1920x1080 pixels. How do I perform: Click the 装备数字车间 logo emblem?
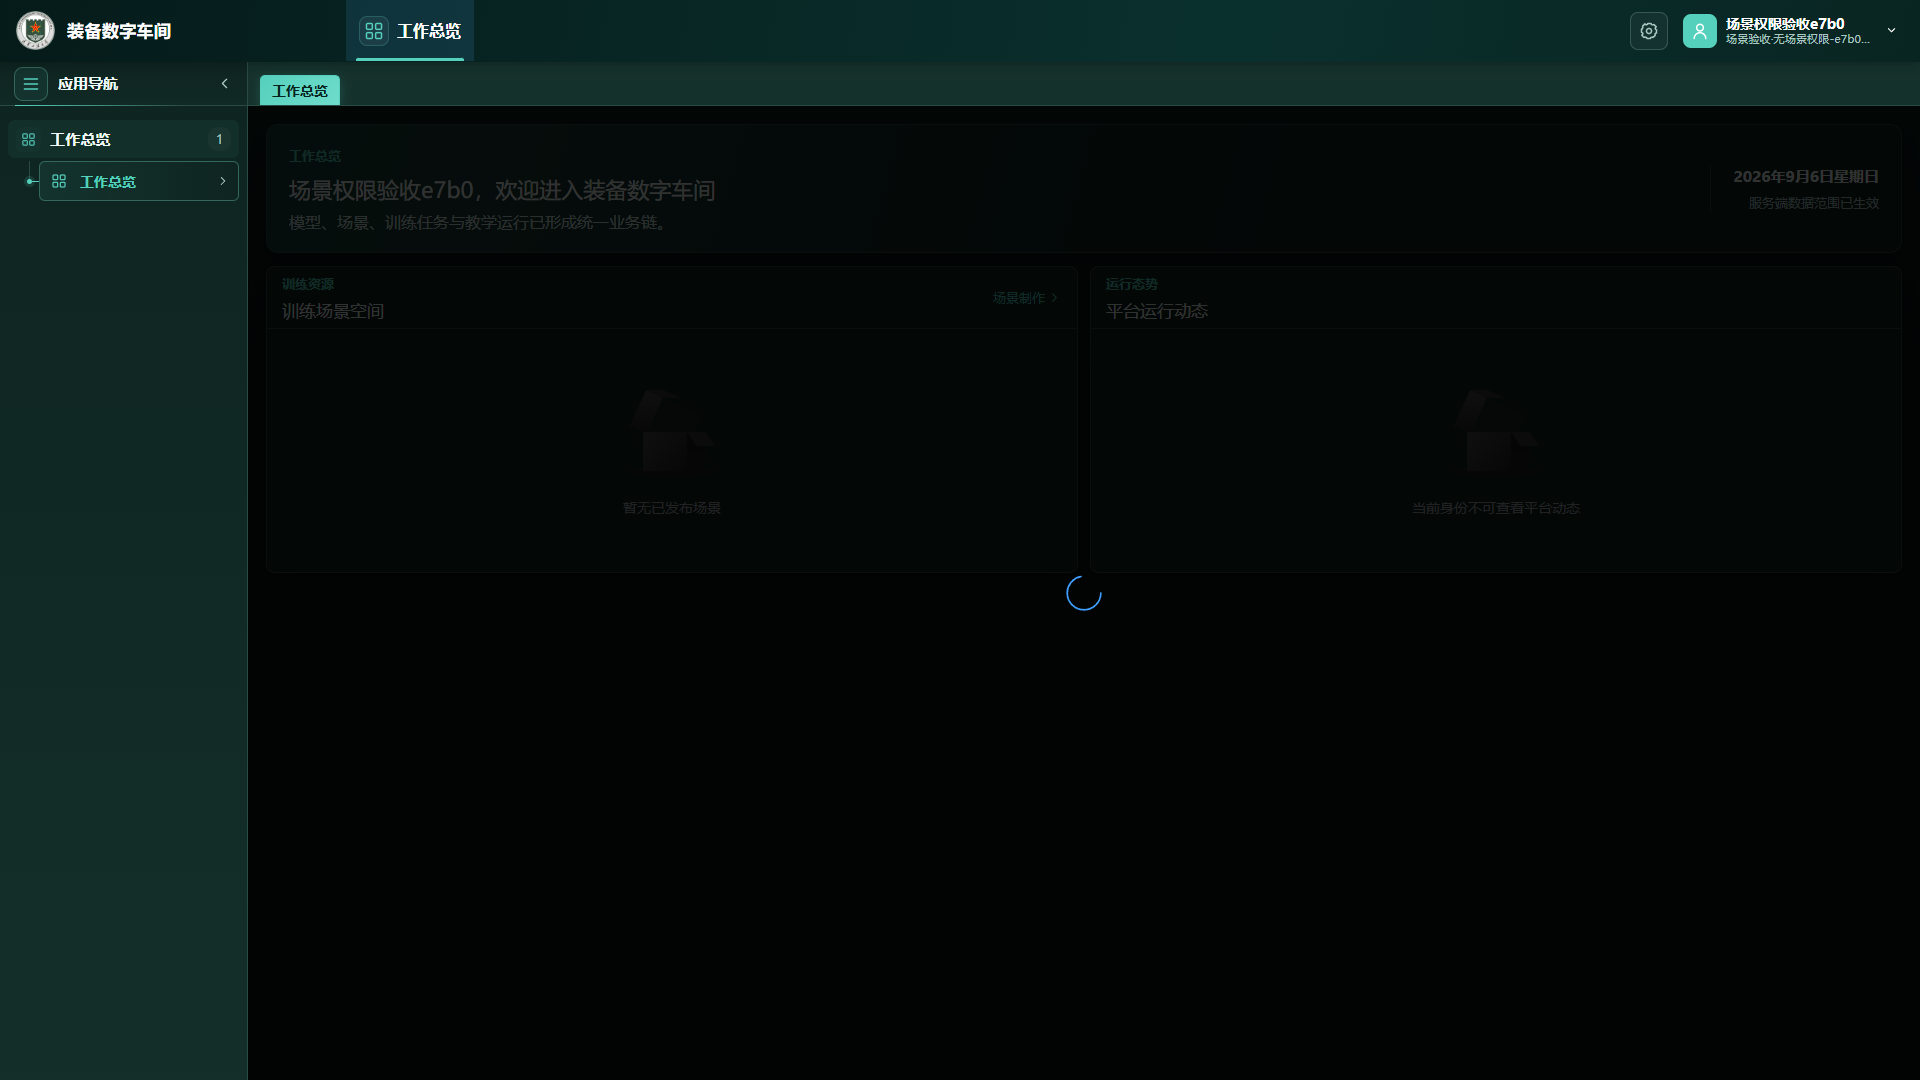35,31
